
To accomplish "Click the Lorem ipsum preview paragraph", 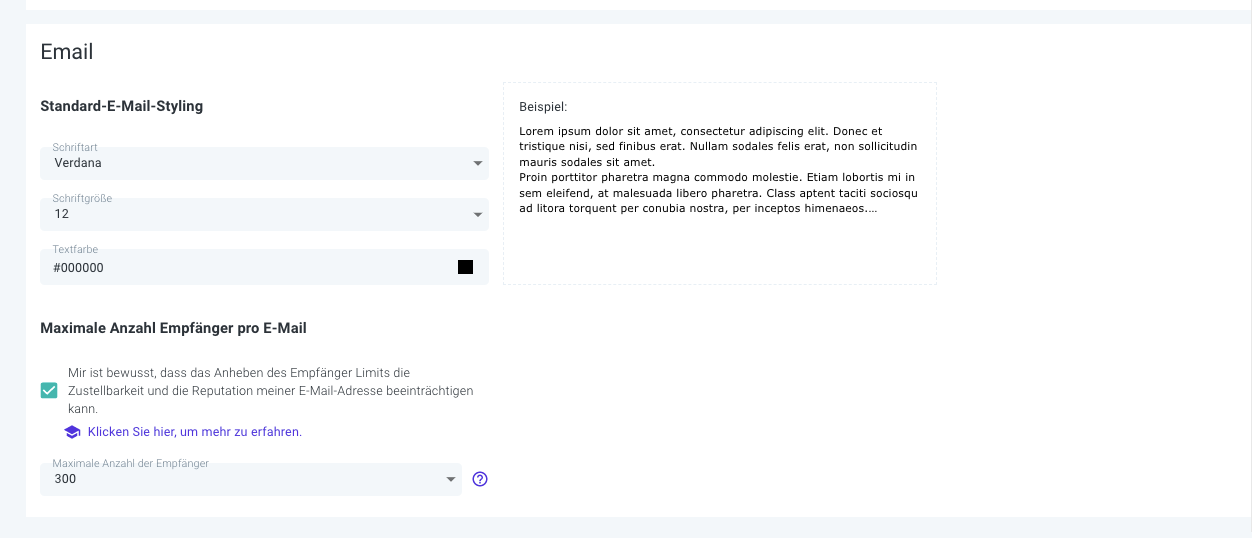I will click(719, 147).
